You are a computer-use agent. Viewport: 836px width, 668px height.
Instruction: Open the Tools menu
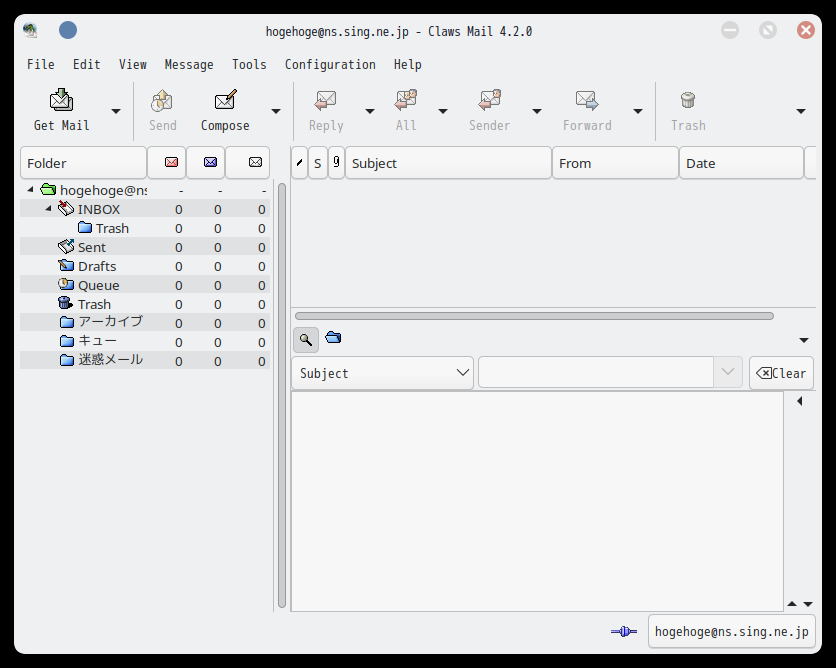click(x=249, y=65)
